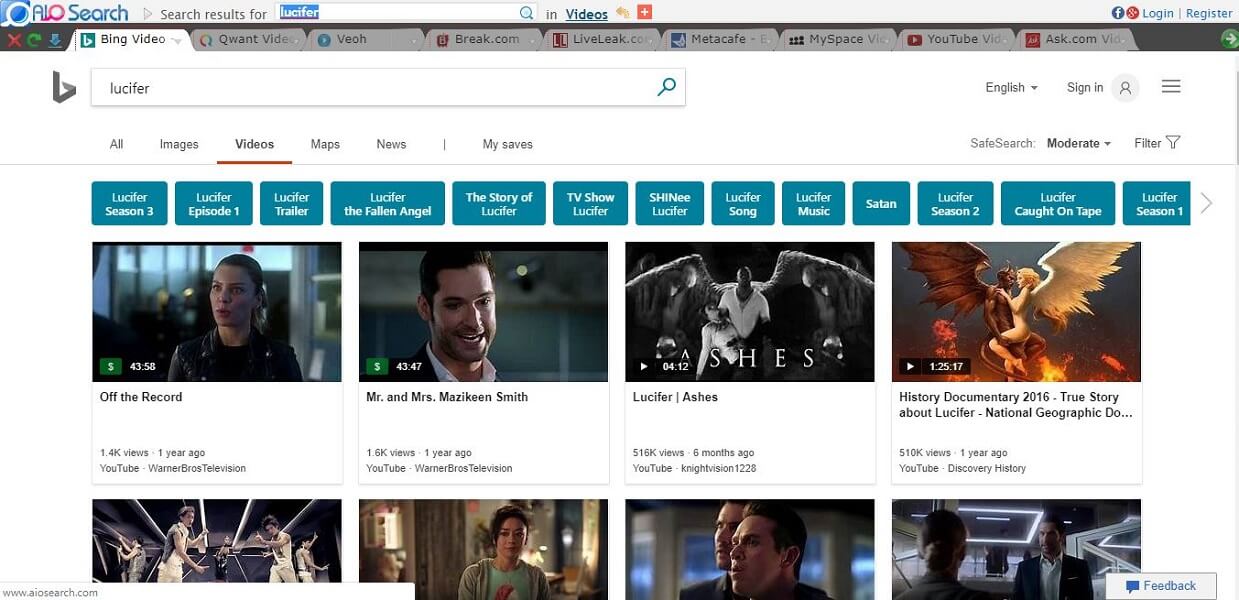This screenshot has width=1239, height=600.
Task: Select the Images tab
Action: (179, 144)
